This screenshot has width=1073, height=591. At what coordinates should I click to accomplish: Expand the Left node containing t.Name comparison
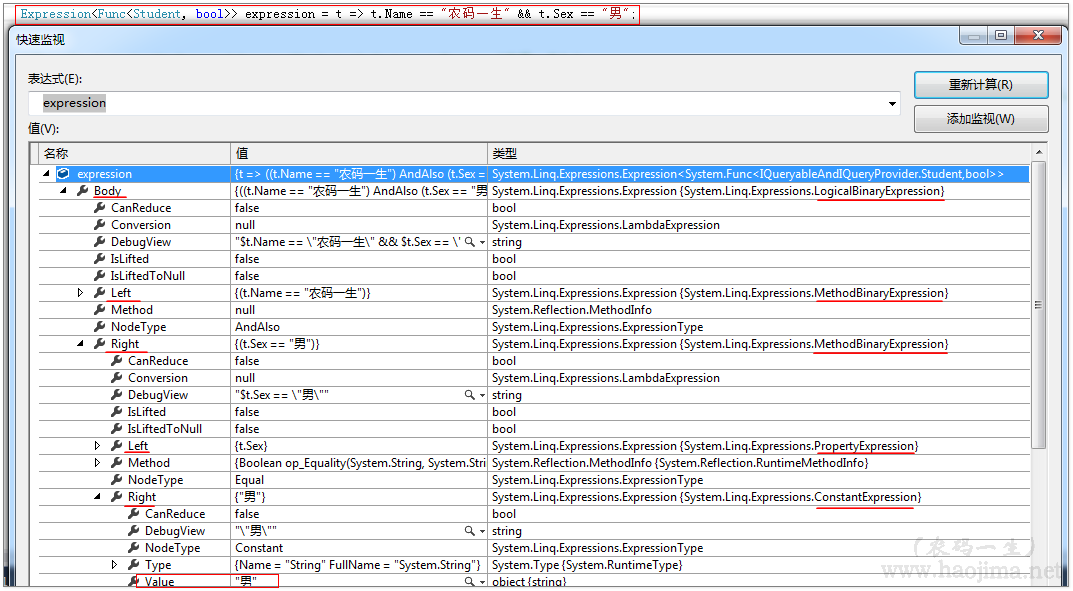coord(81,293)
